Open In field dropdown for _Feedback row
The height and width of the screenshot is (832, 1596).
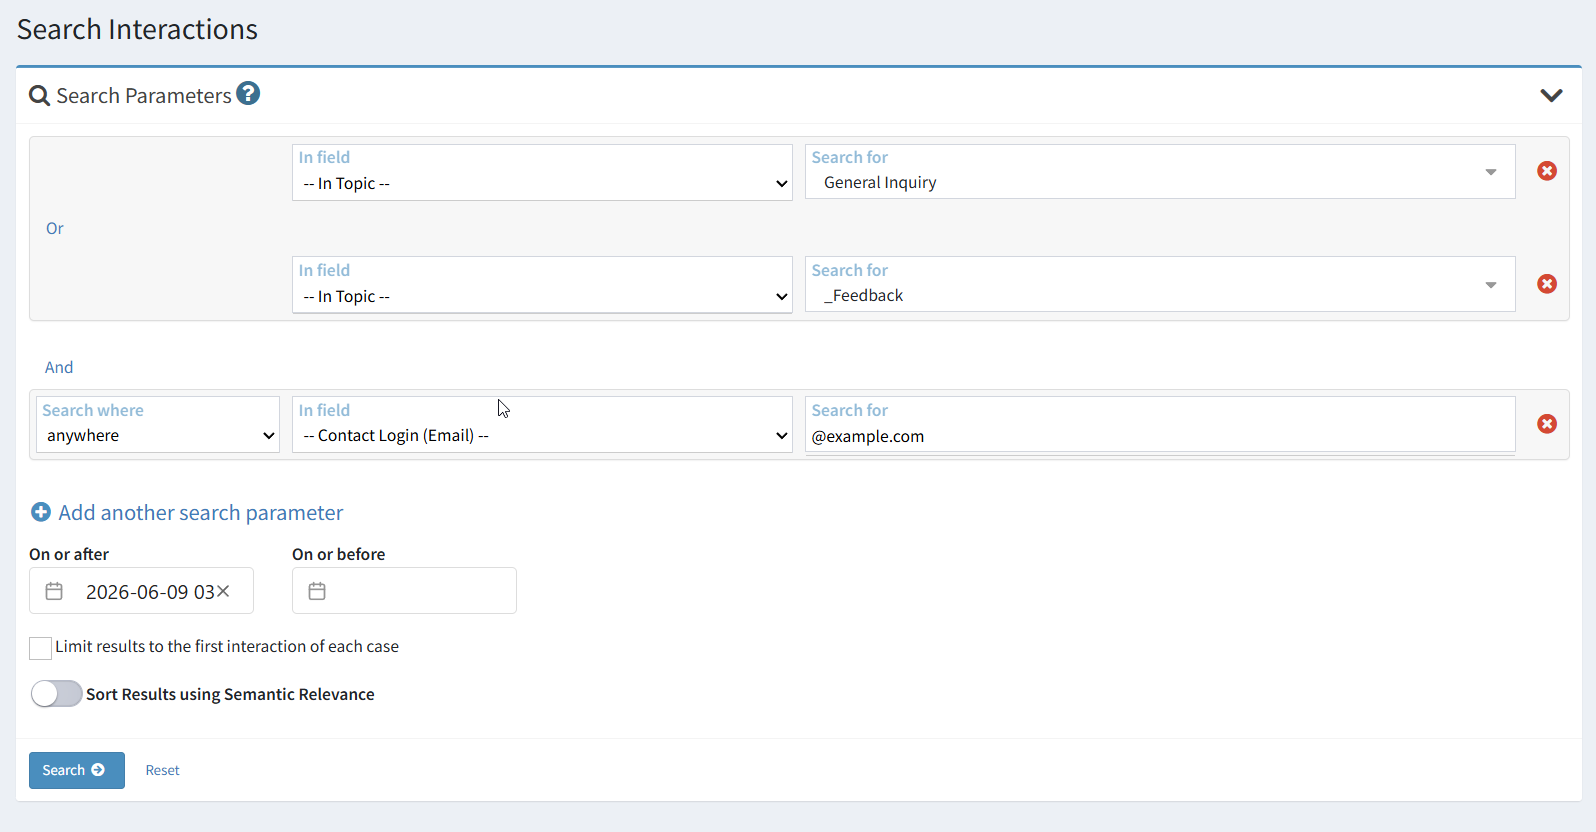tap(542, 285)
